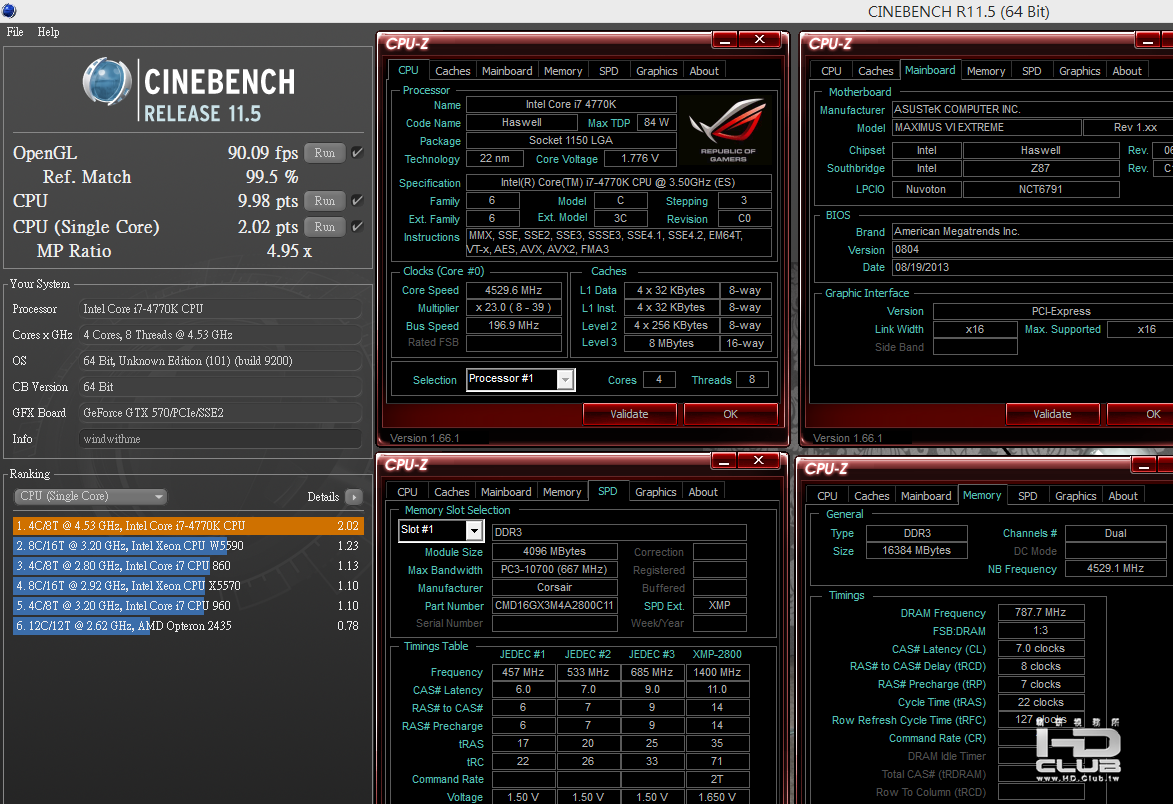This screenshot has width=1173, height=804.
Task: Toggle the OpenGL test checkbox
Action: coord(358,153)
